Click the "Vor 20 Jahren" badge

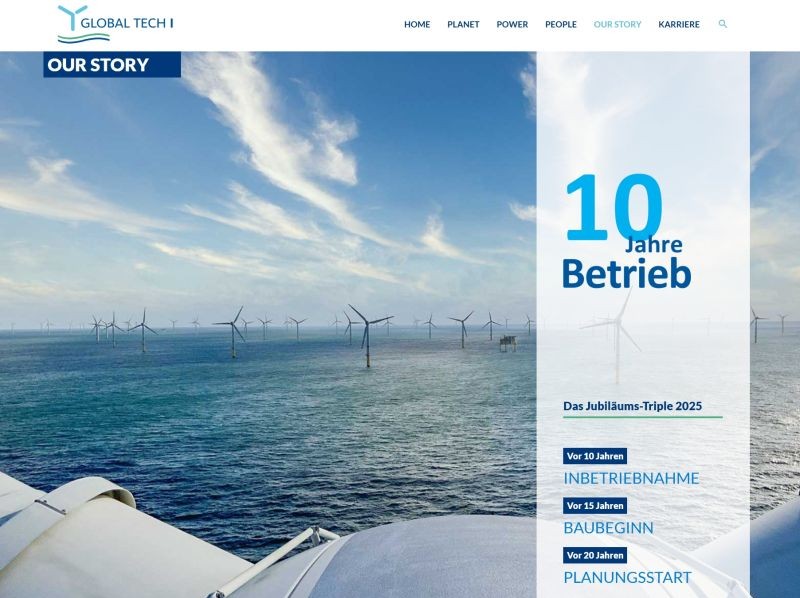pyautogui.click(x=595, y=555)
